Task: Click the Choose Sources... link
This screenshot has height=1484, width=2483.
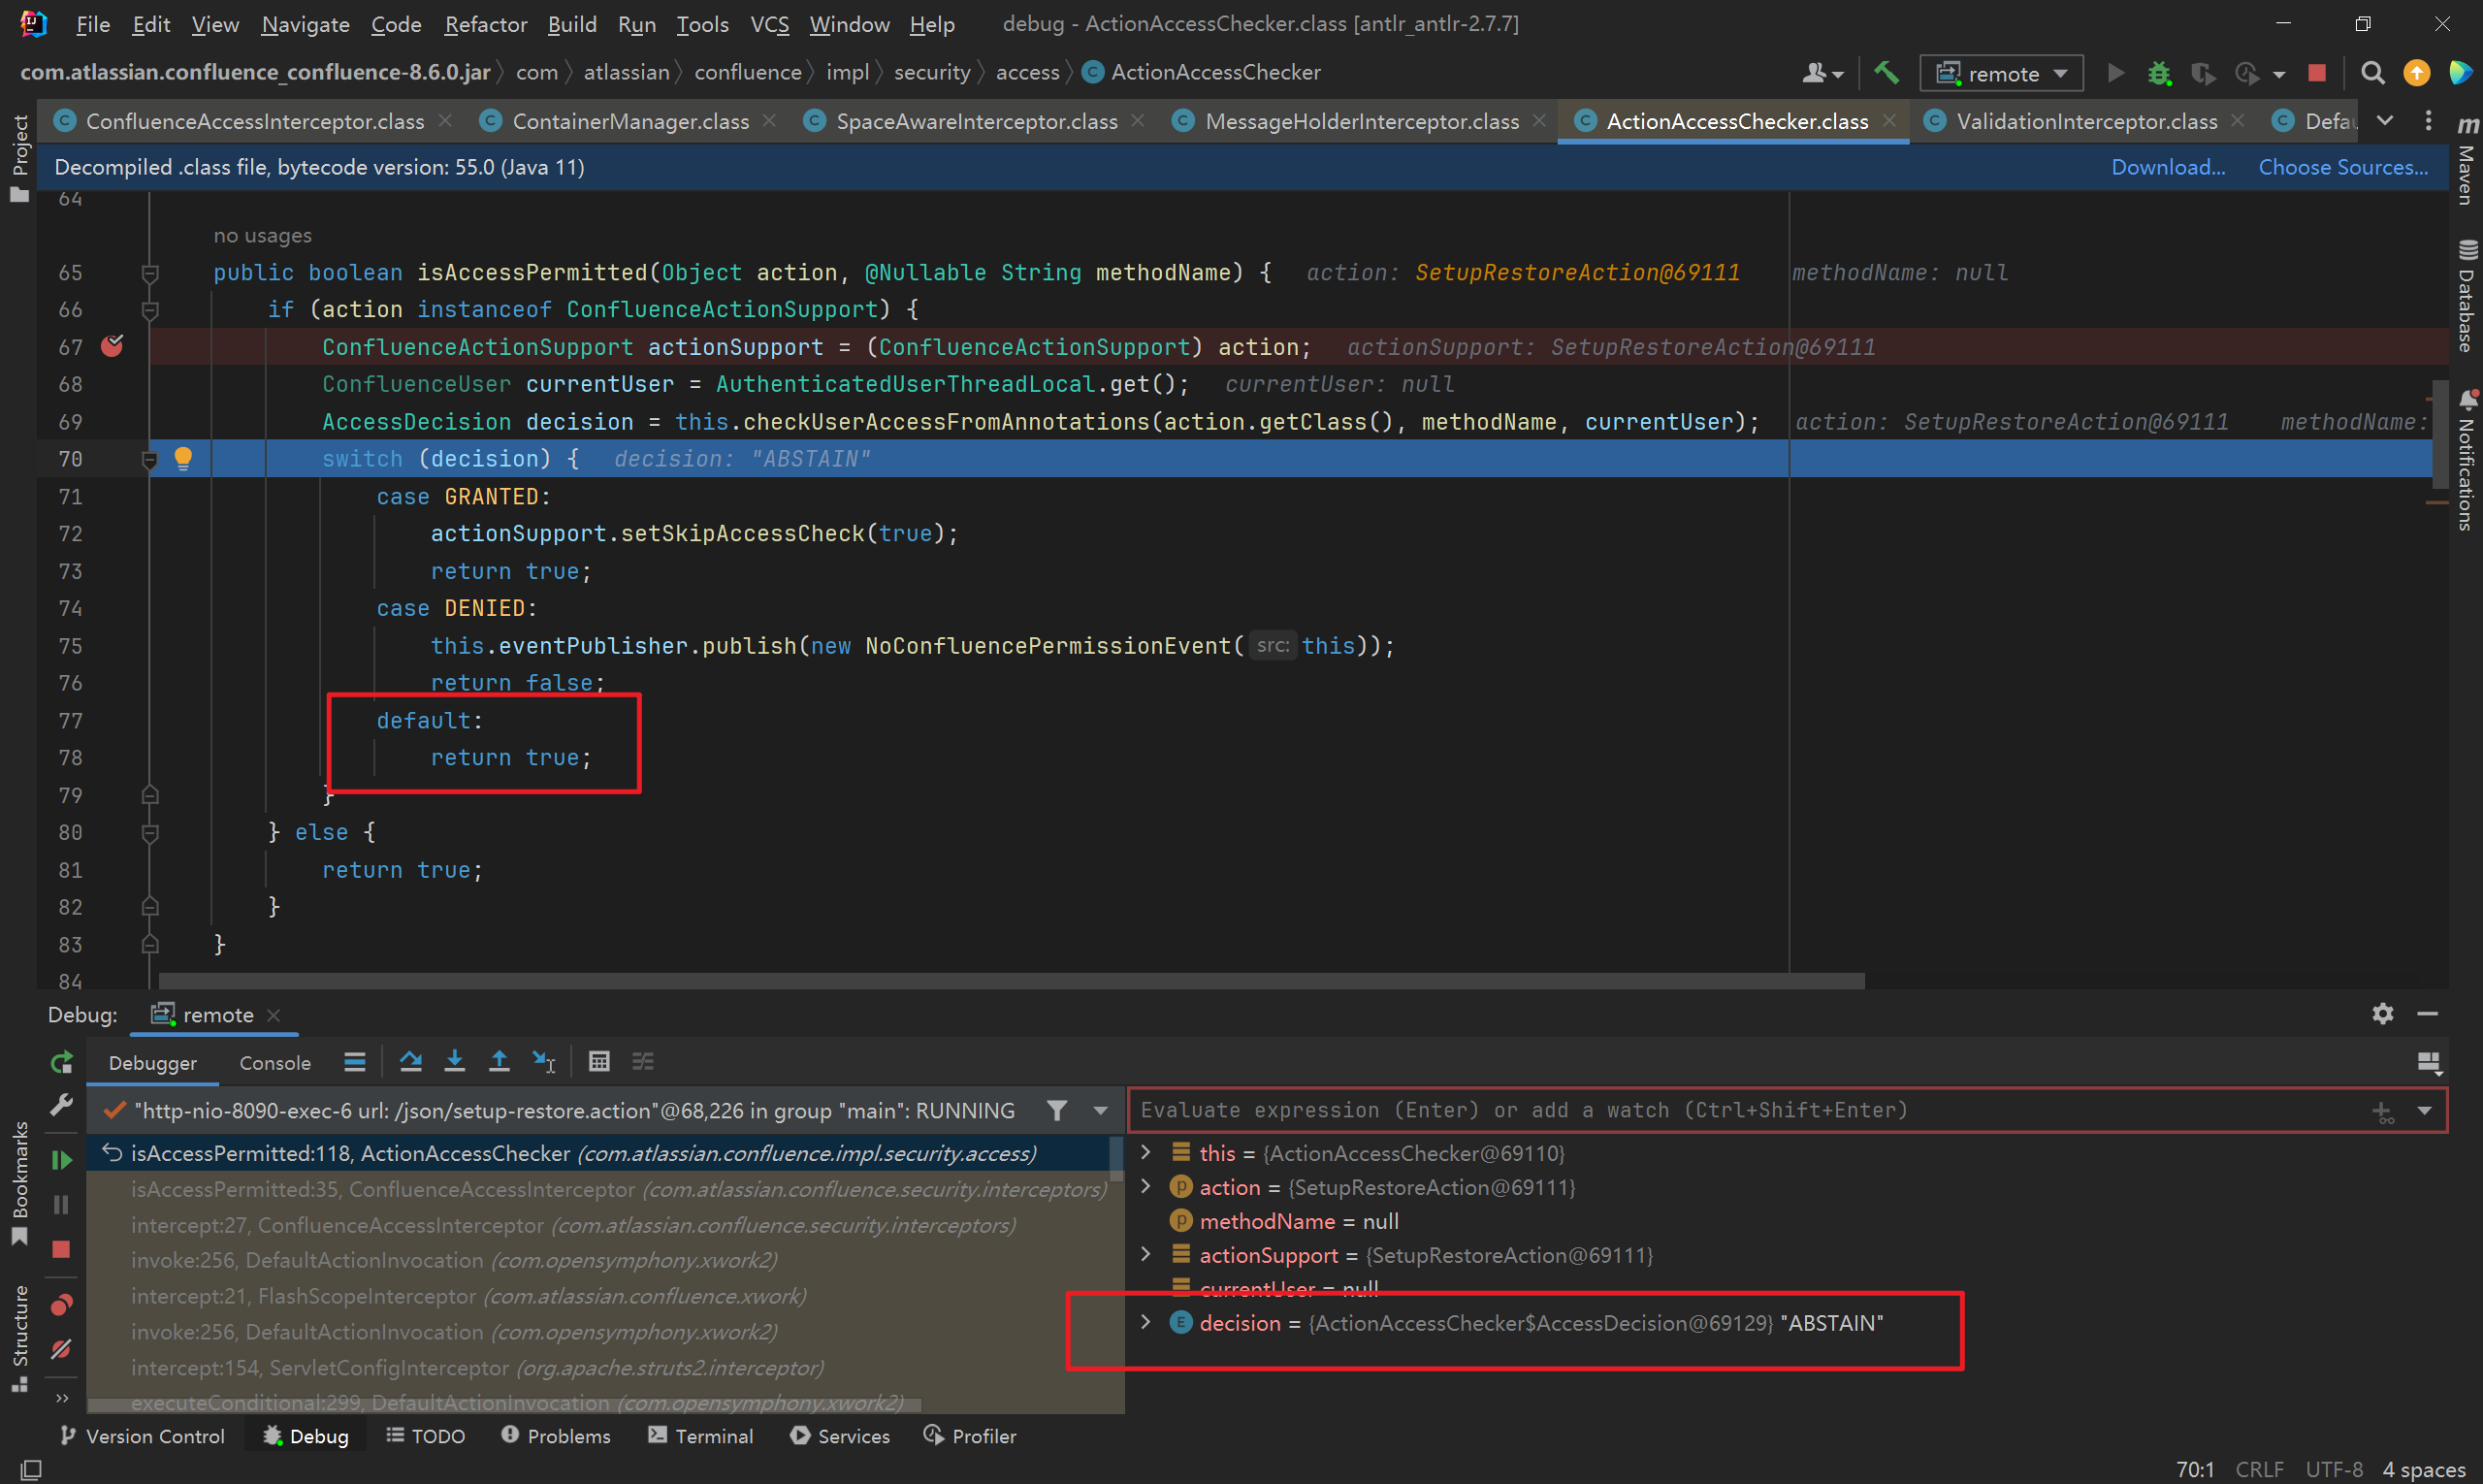Action: [2343, 167]
